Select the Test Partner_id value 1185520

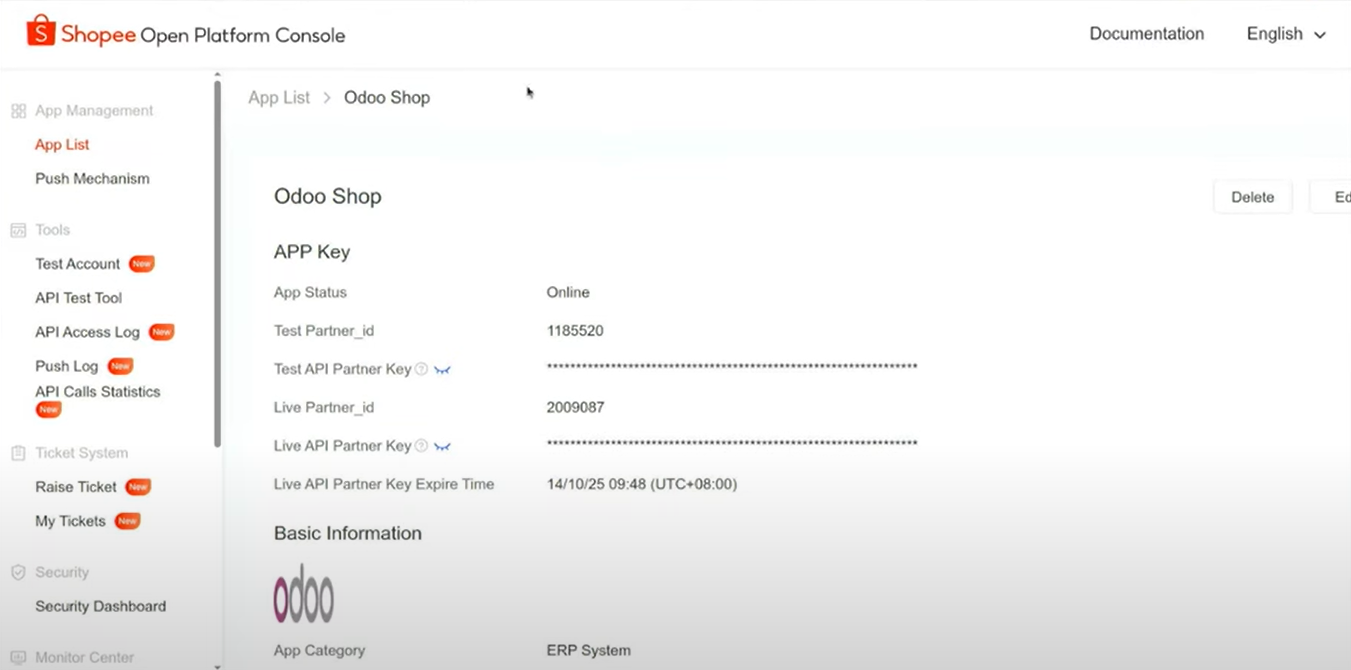[x=575, y=331]
